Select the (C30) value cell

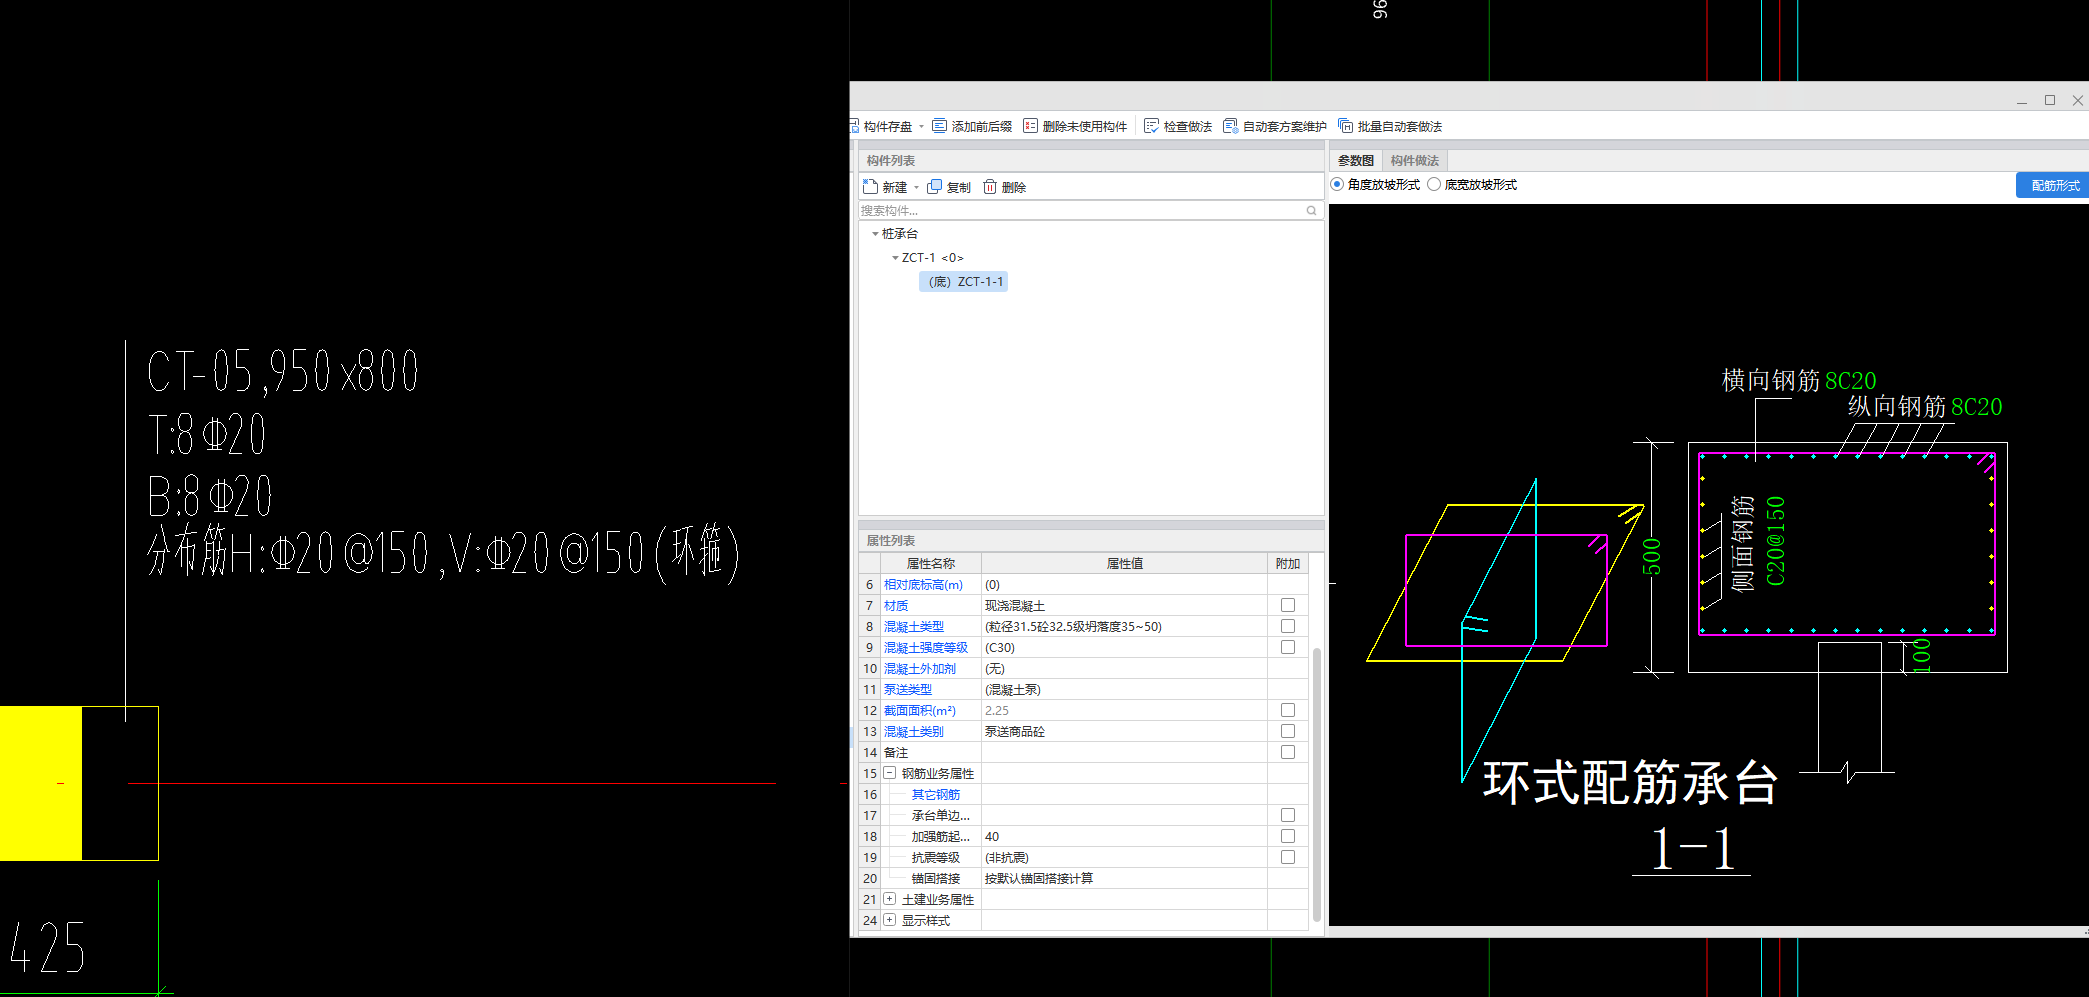pos(1124,648)
